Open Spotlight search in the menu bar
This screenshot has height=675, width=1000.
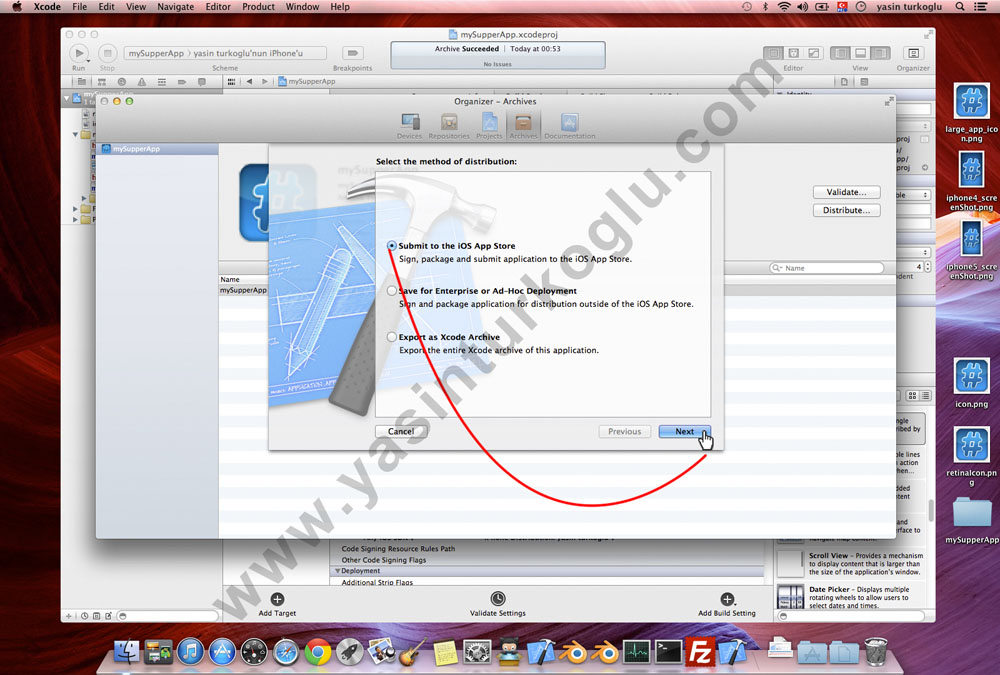pyautogui.click(x=960, y=6)
